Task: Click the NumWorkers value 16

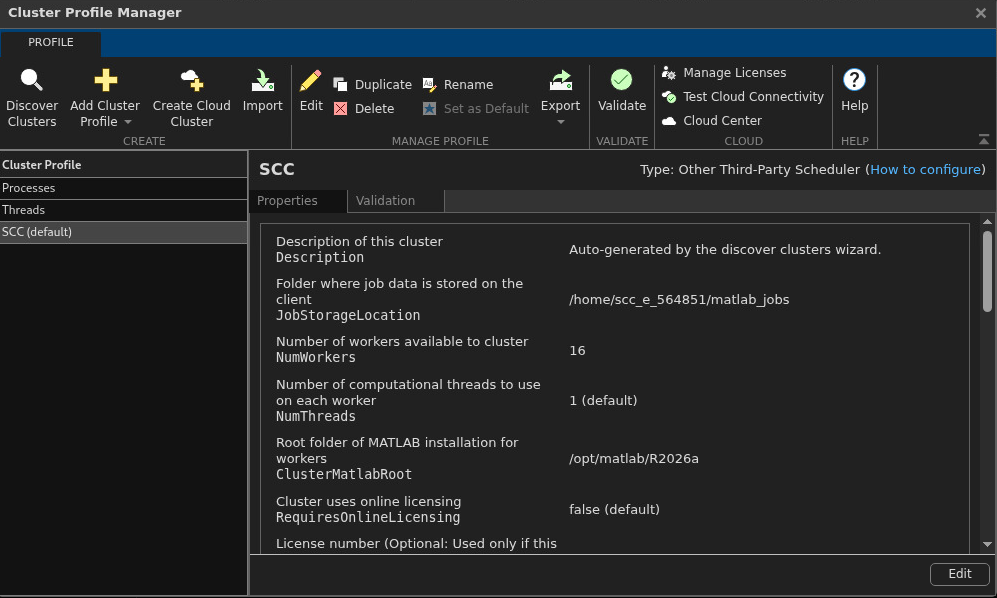Action: tap(577, 351)
